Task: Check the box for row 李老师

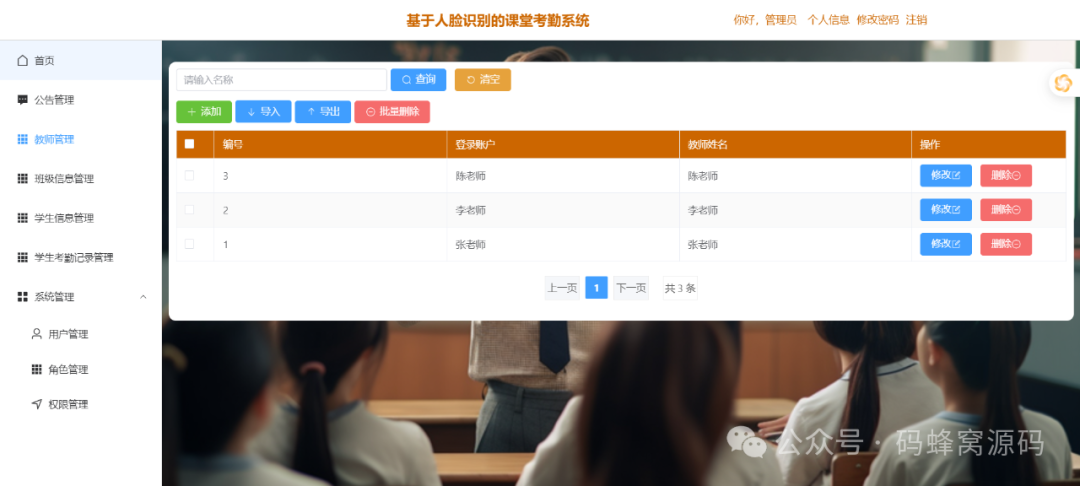Action: point(189,209)
